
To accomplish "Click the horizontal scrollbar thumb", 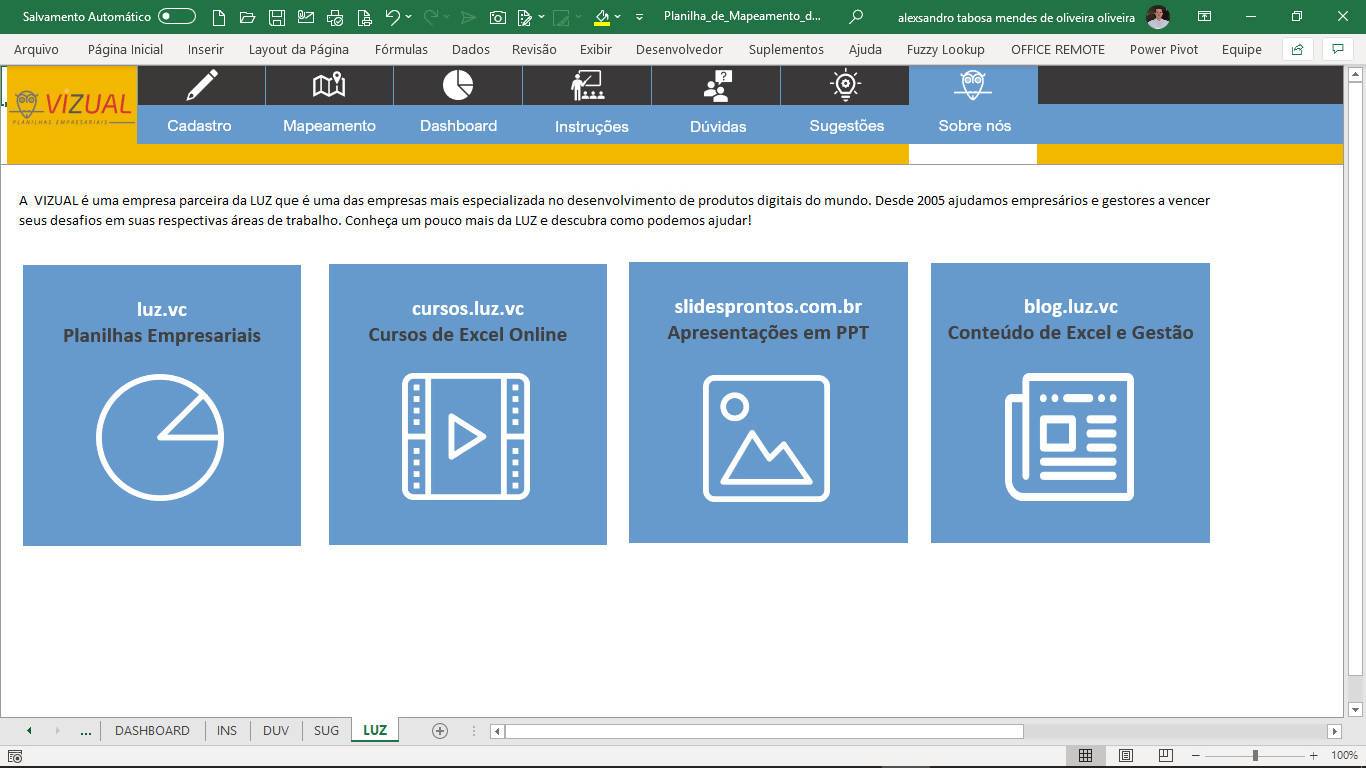I will click(764, 731).
